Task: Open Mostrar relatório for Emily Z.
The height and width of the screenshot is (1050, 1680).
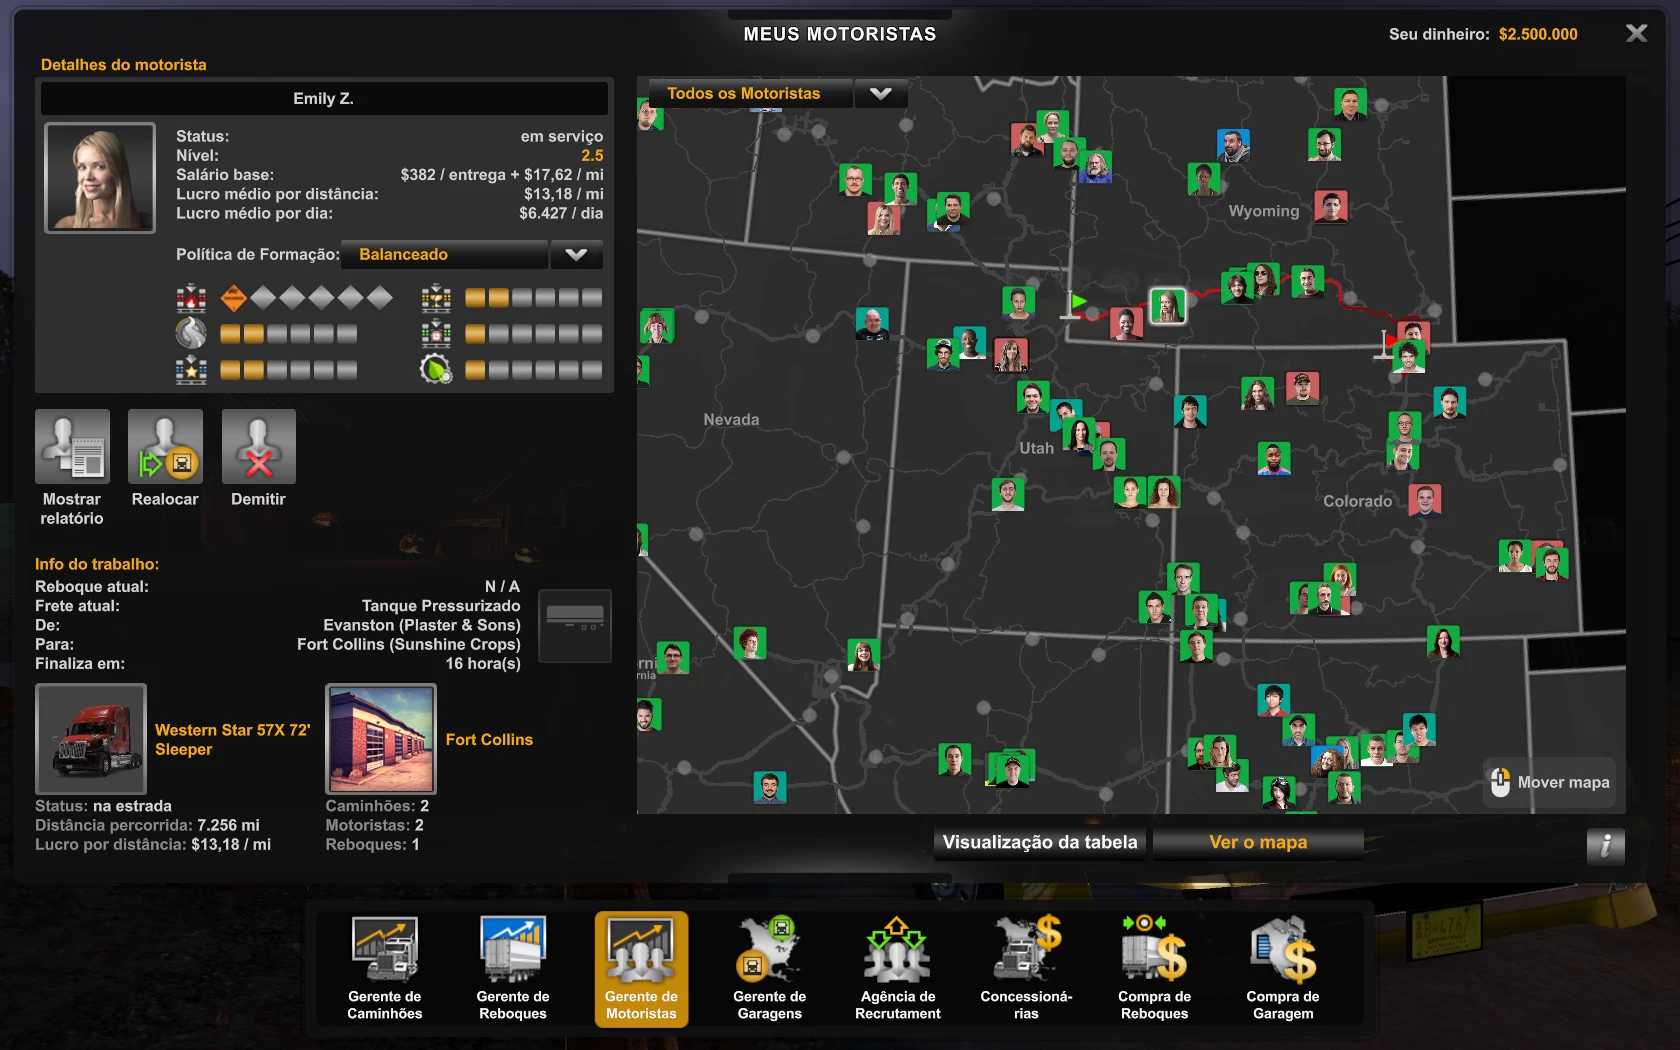Action: pyautogui.click(x=72, y=447)
